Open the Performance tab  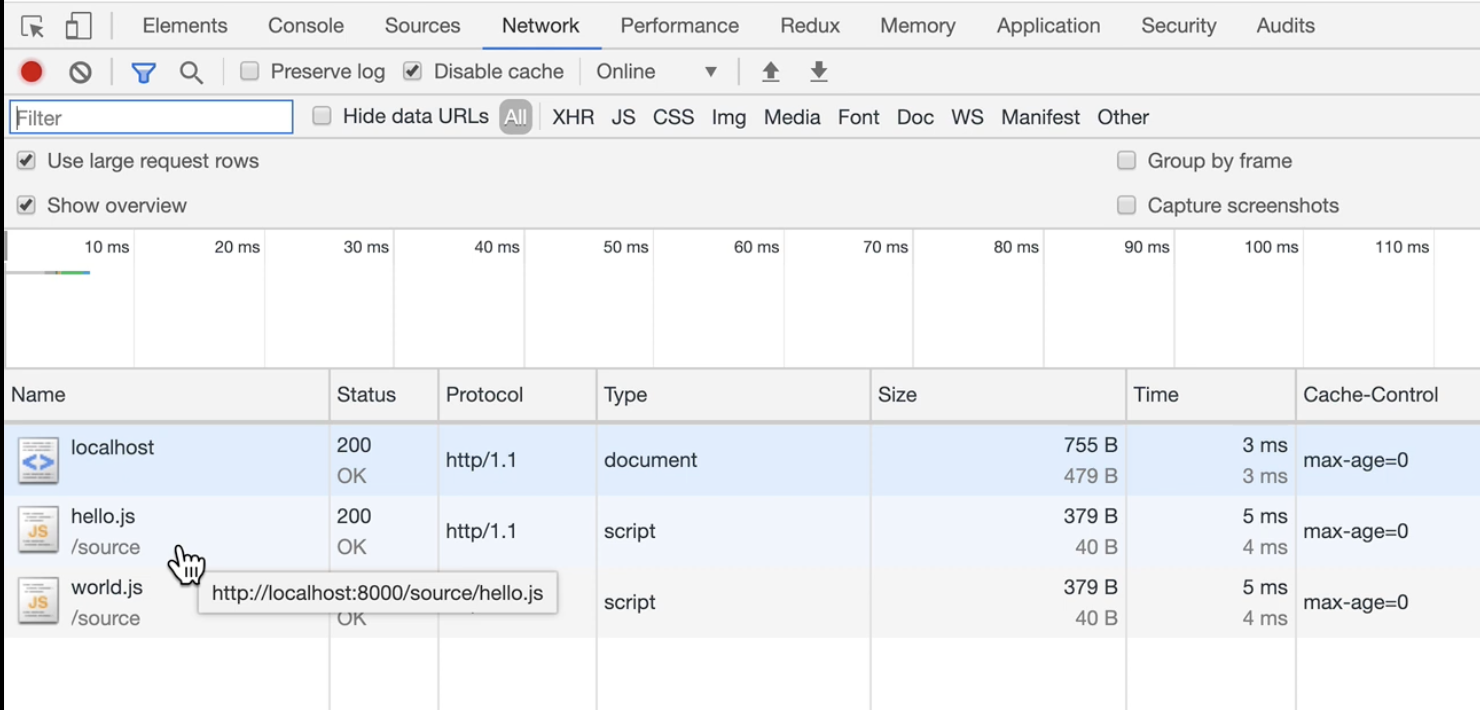[x=679, y=26]
